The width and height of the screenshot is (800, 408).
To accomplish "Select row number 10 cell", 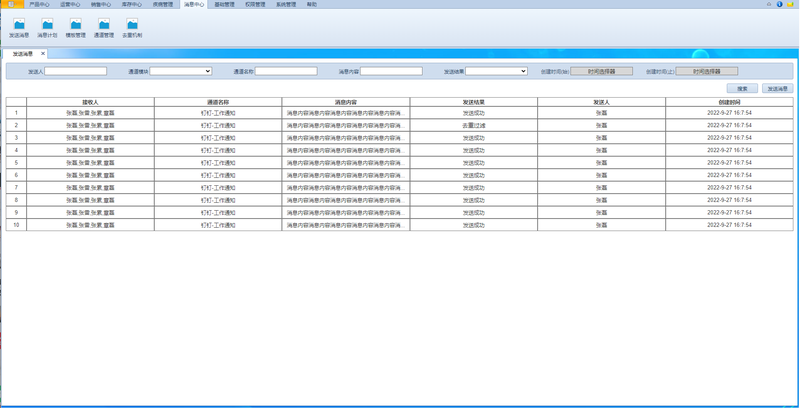I will [16, 225].
